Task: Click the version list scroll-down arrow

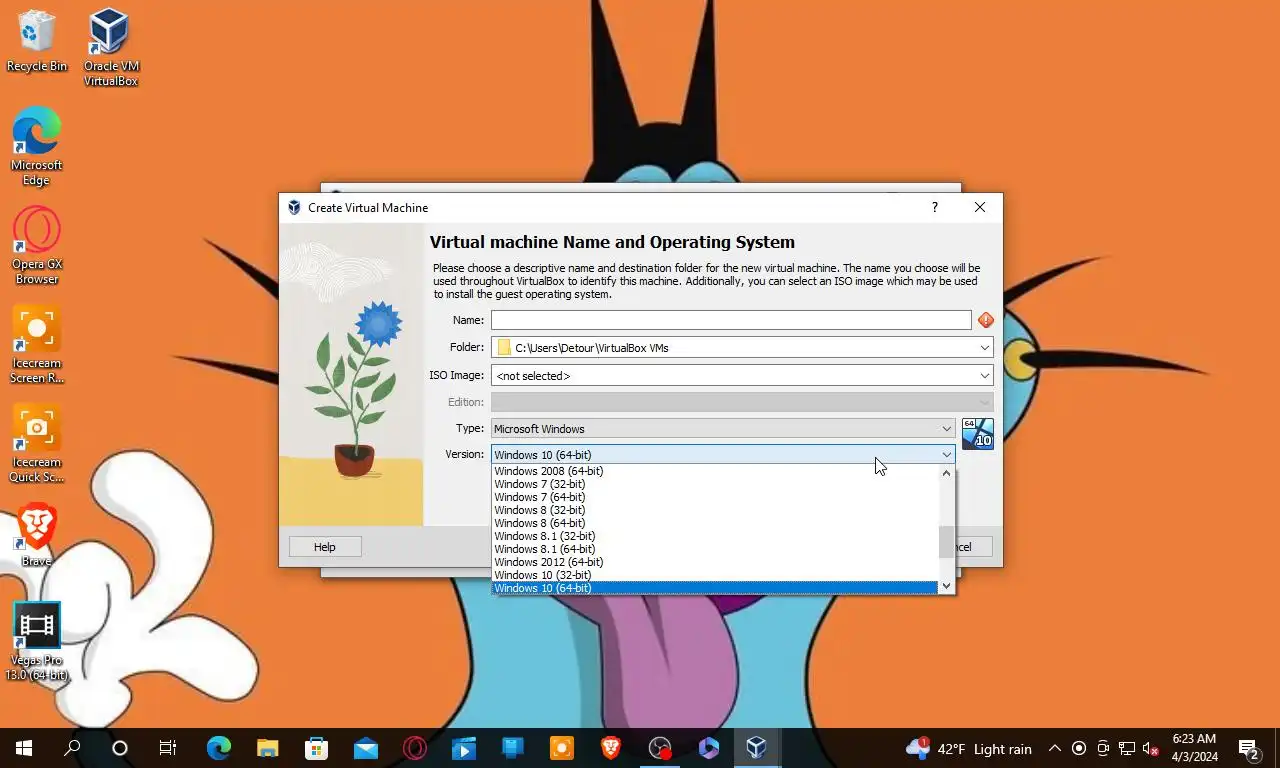Action: coord(946,586)
